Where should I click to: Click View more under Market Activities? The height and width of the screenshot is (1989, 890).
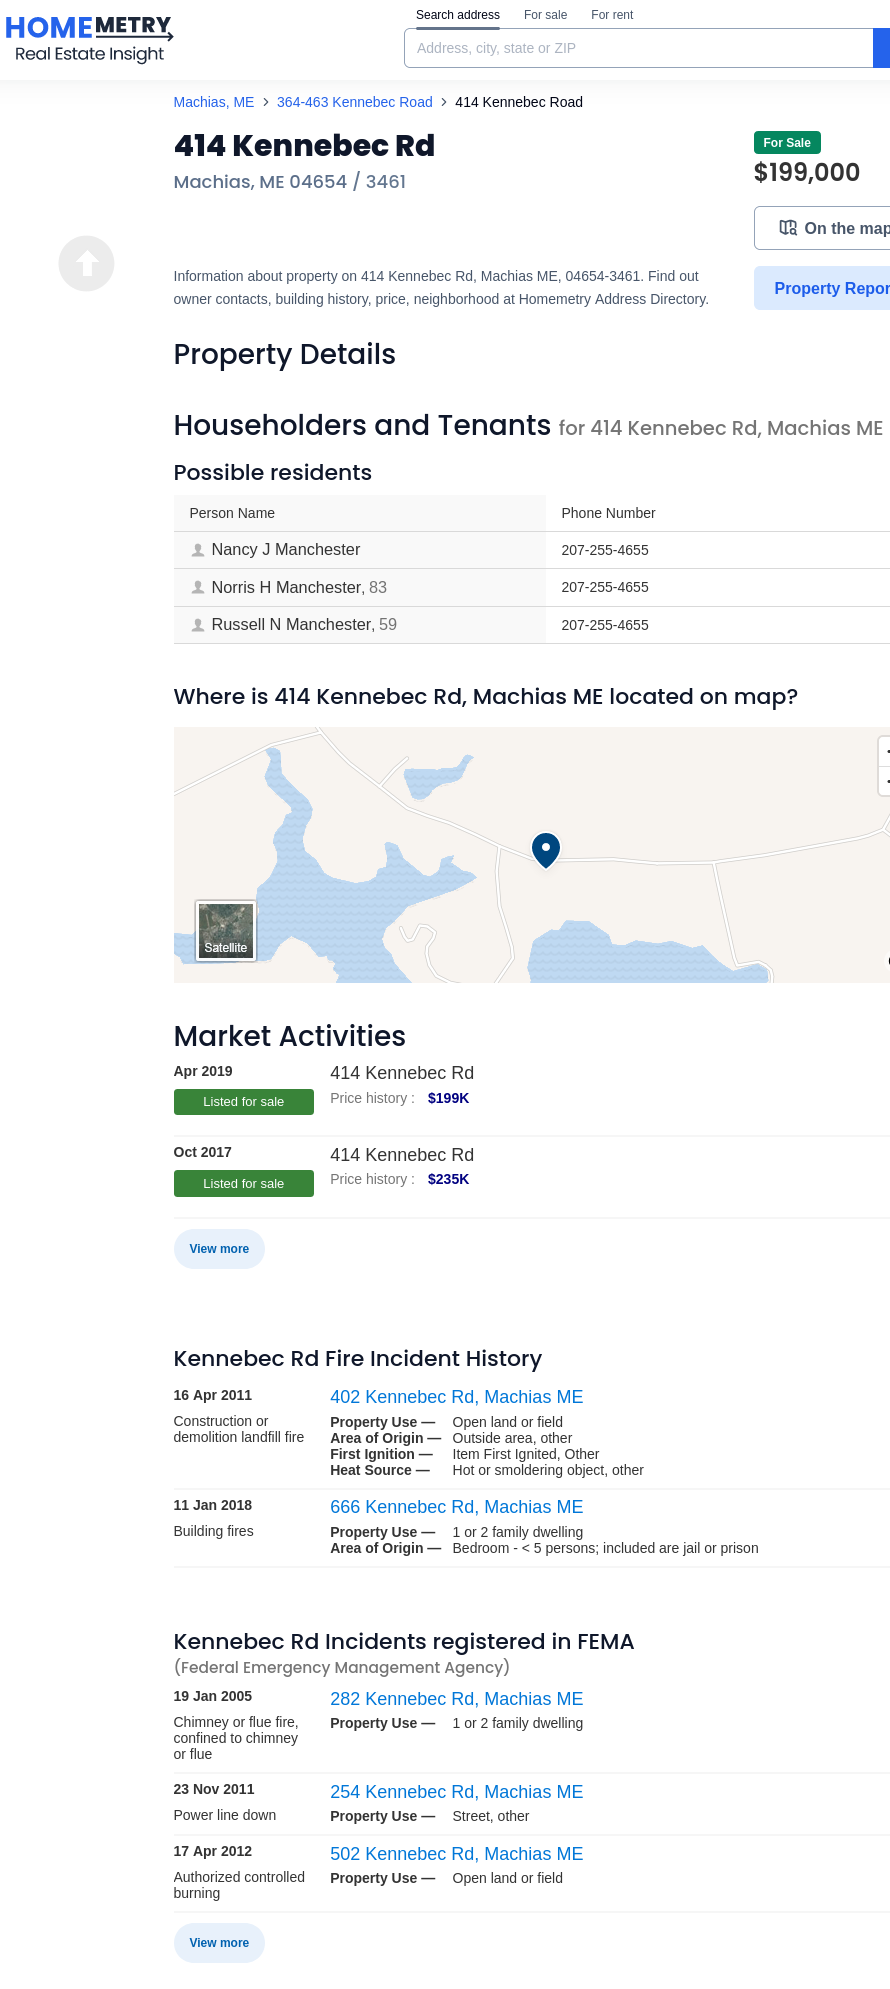click(219, 1249)
